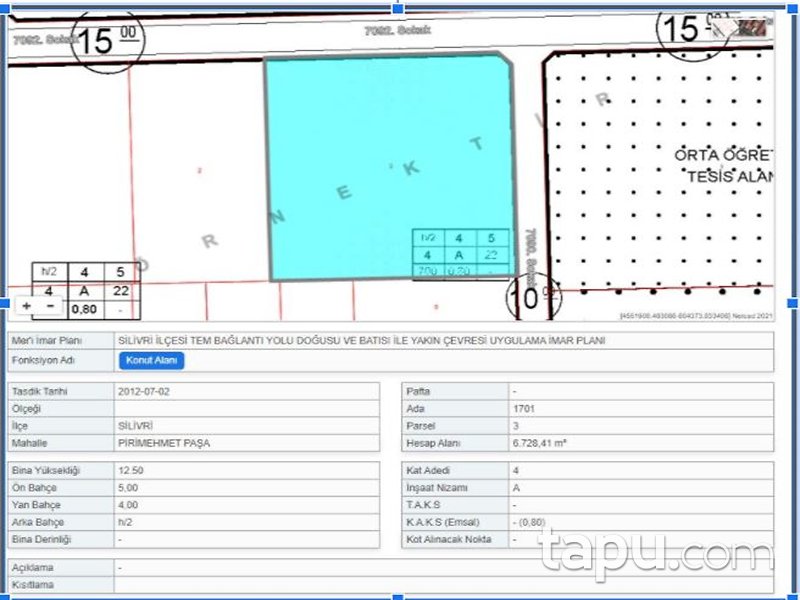Zoom in with the map plus button
This screenshot has height=600, width=800.
click(x=27, y=305)
